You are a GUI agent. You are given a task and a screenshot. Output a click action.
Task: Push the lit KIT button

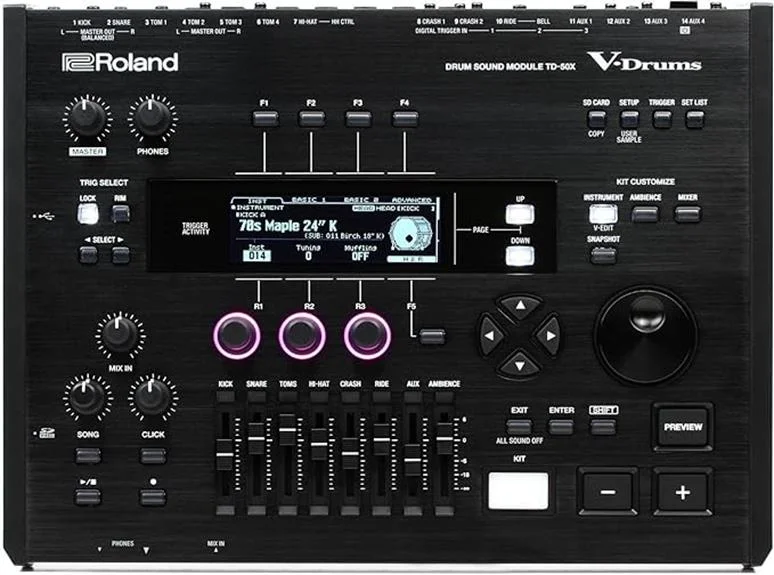point(518,491)
